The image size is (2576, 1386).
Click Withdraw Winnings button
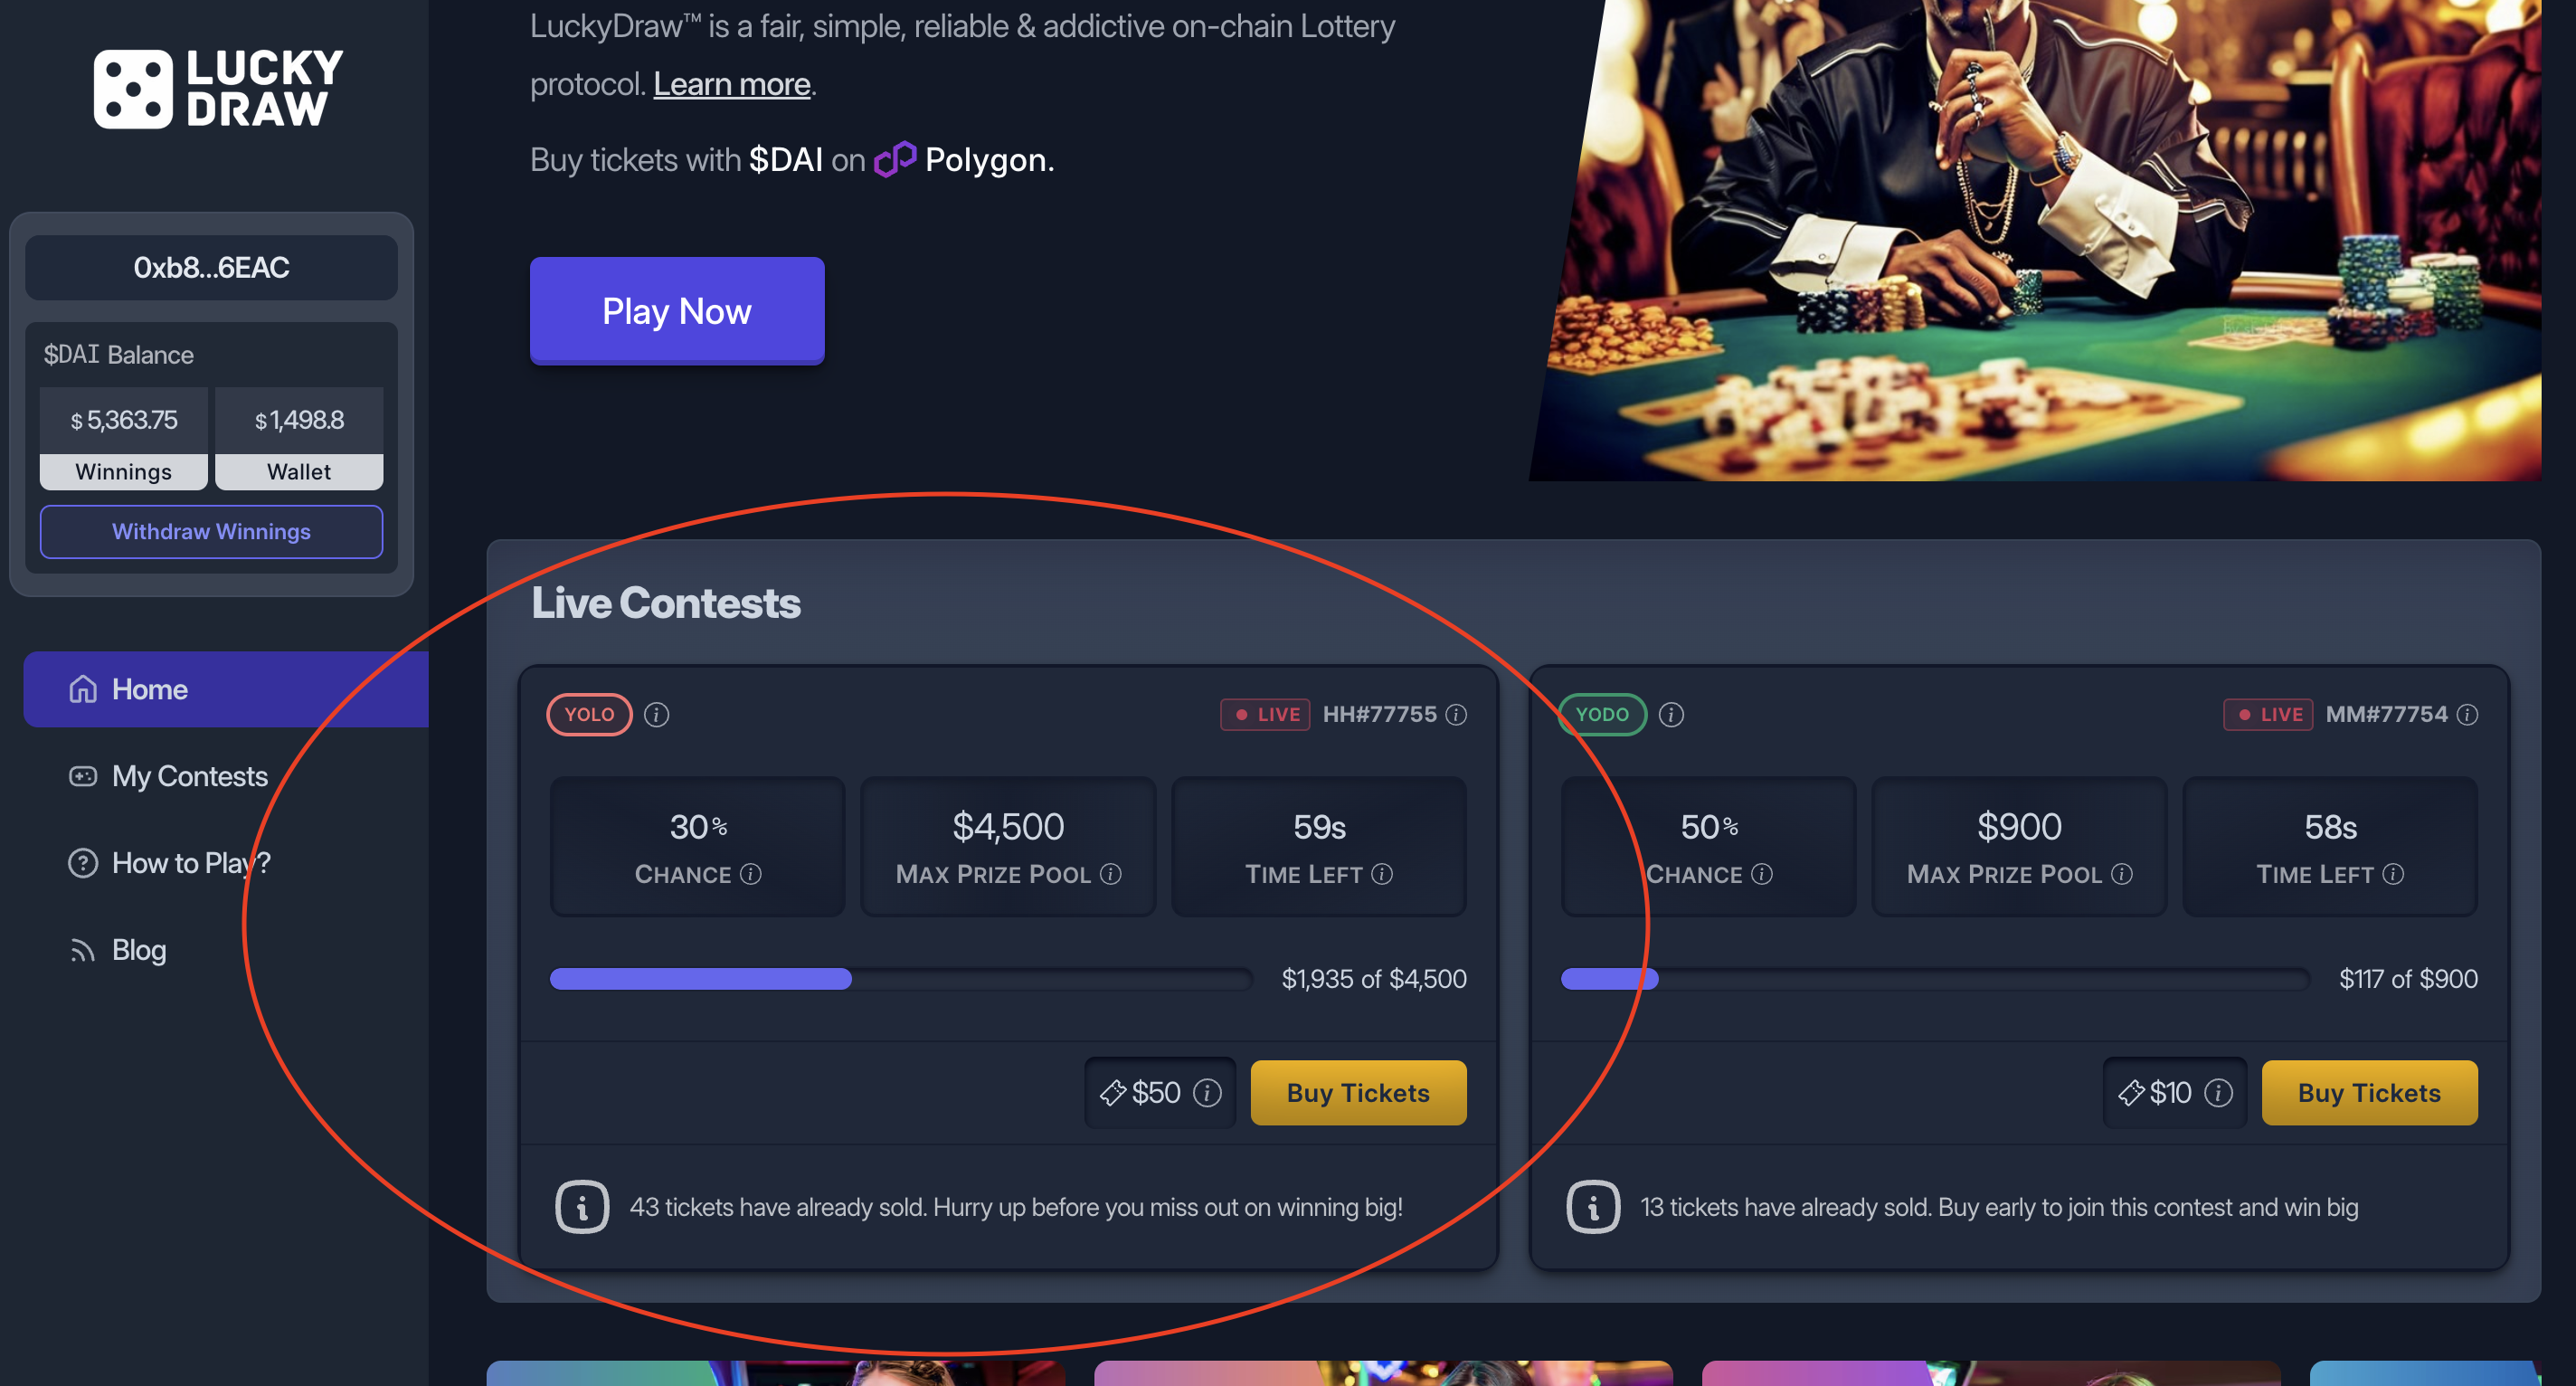point(211,531)
